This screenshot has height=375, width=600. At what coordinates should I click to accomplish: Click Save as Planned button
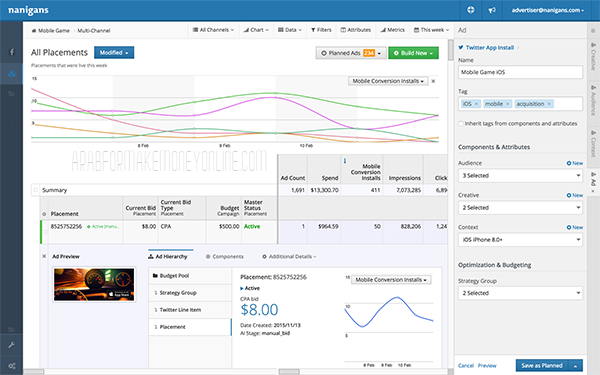[x=542, y=366]
